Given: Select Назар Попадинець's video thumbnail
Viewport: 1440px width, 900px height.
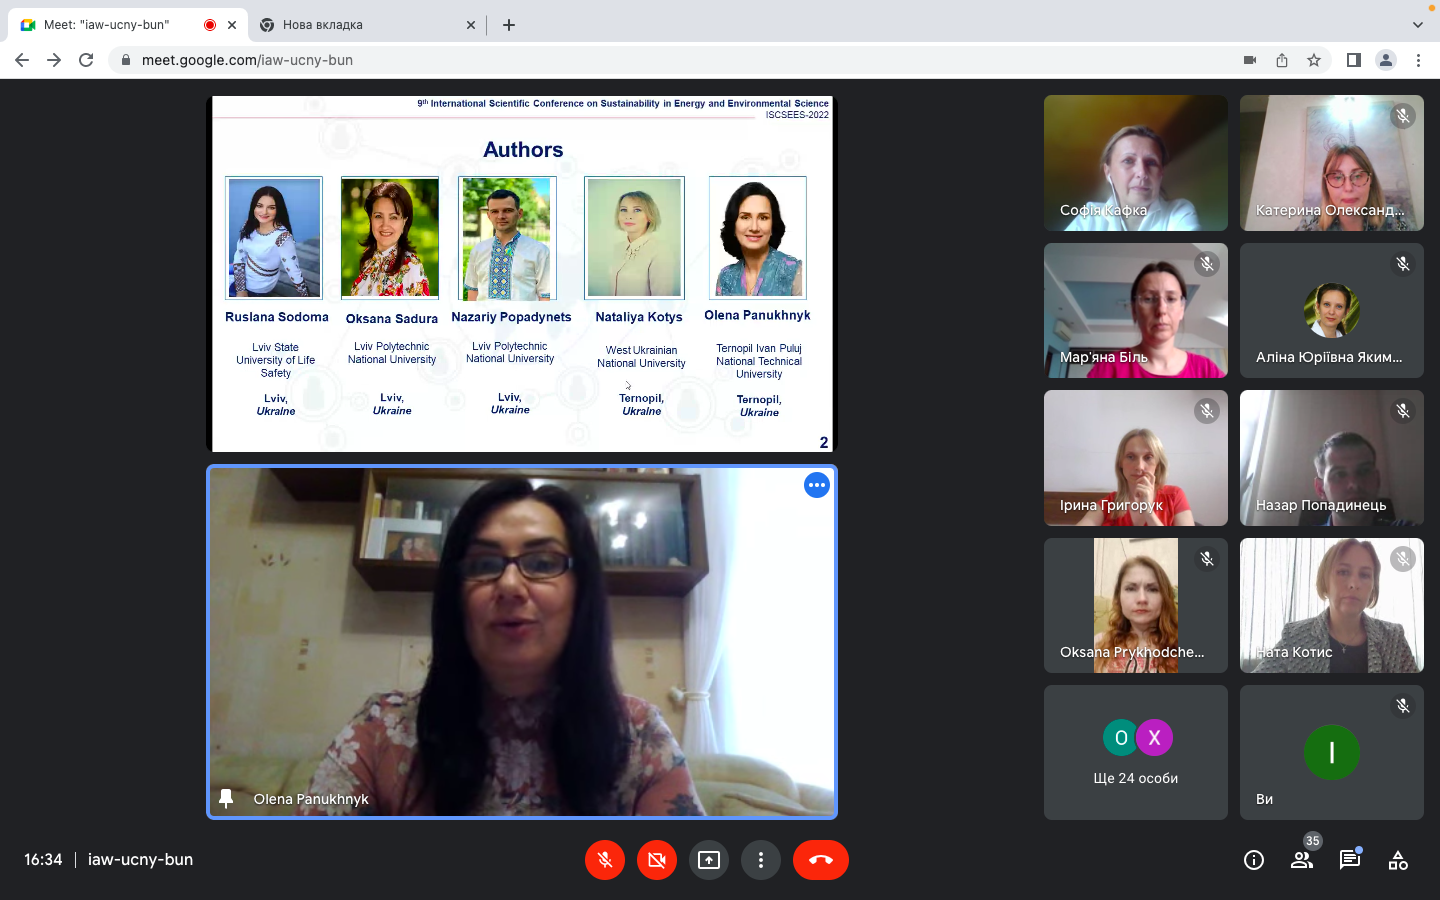Looking at the screenshot, I should (1331, 458).
